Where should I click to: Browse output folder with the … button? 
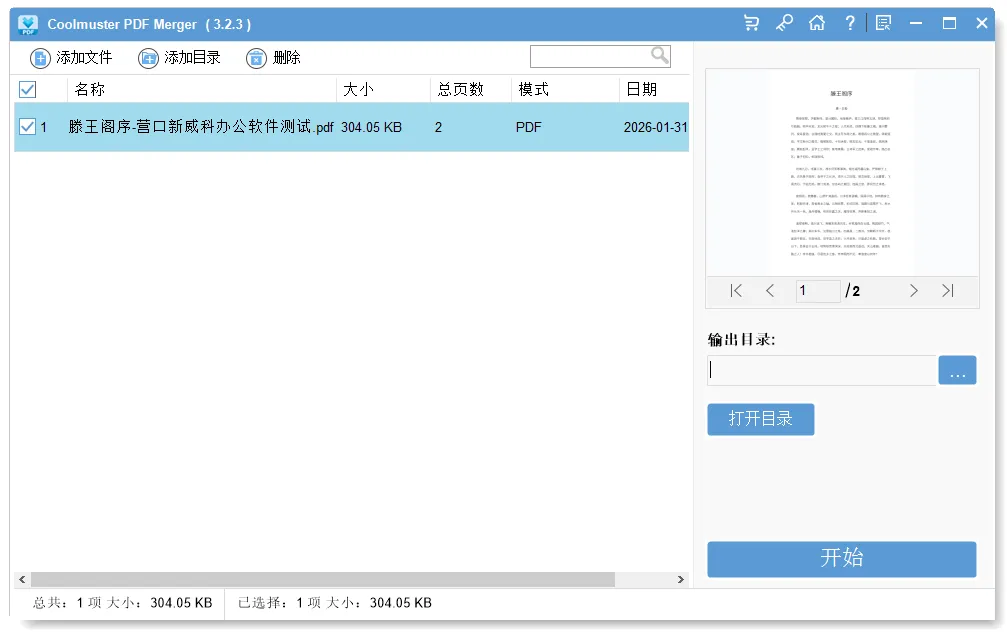point(958,370)
